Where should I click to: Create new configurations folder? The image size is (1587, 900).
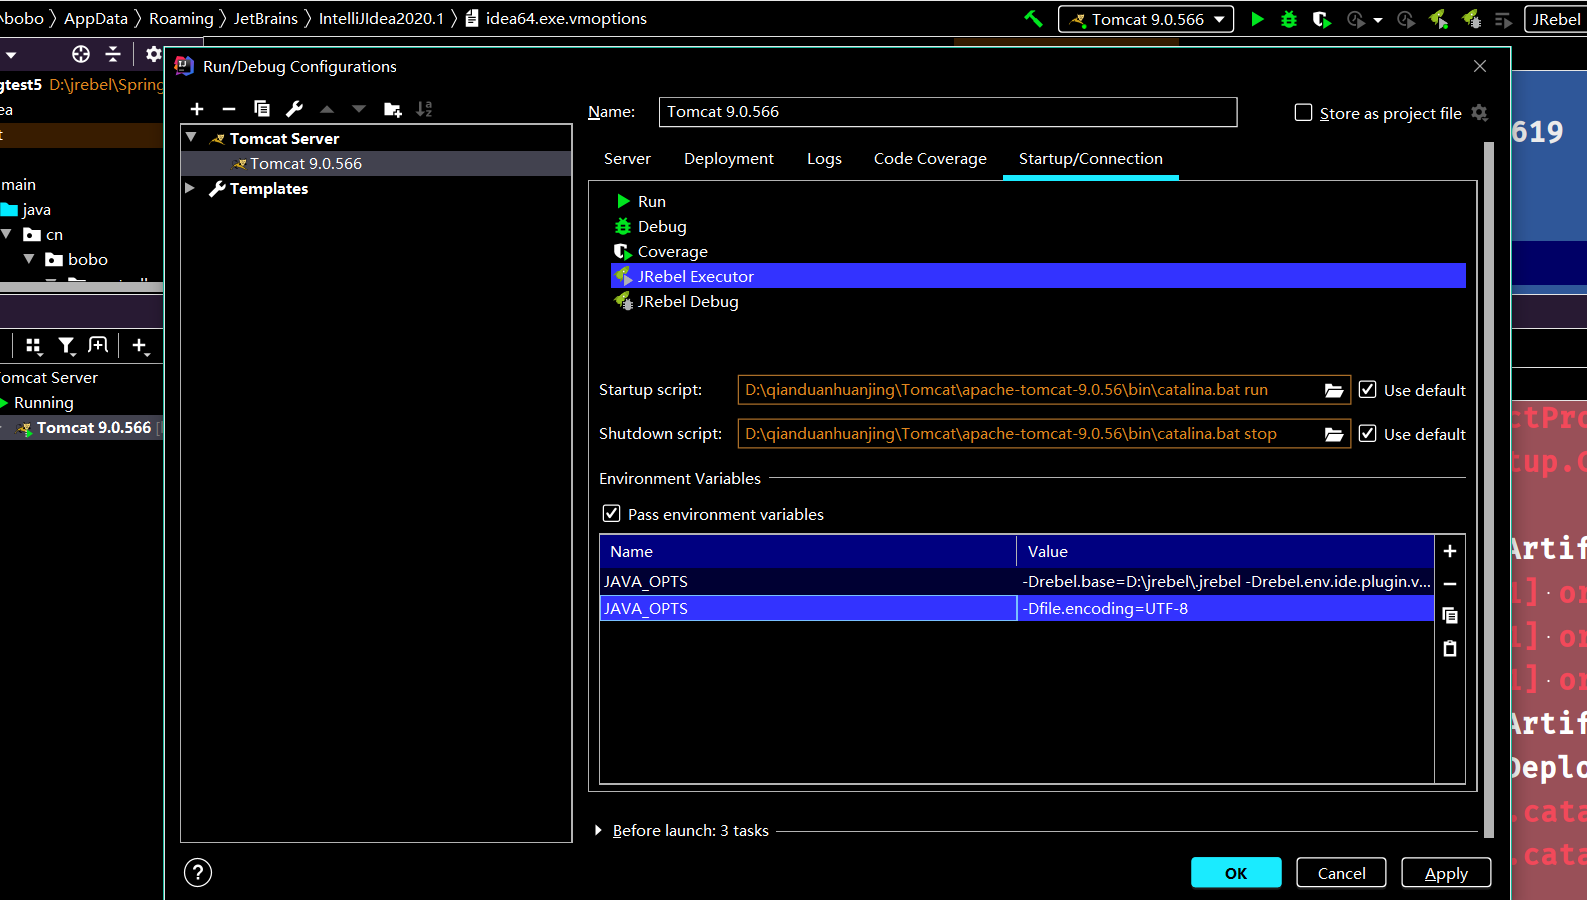[392, 109]
